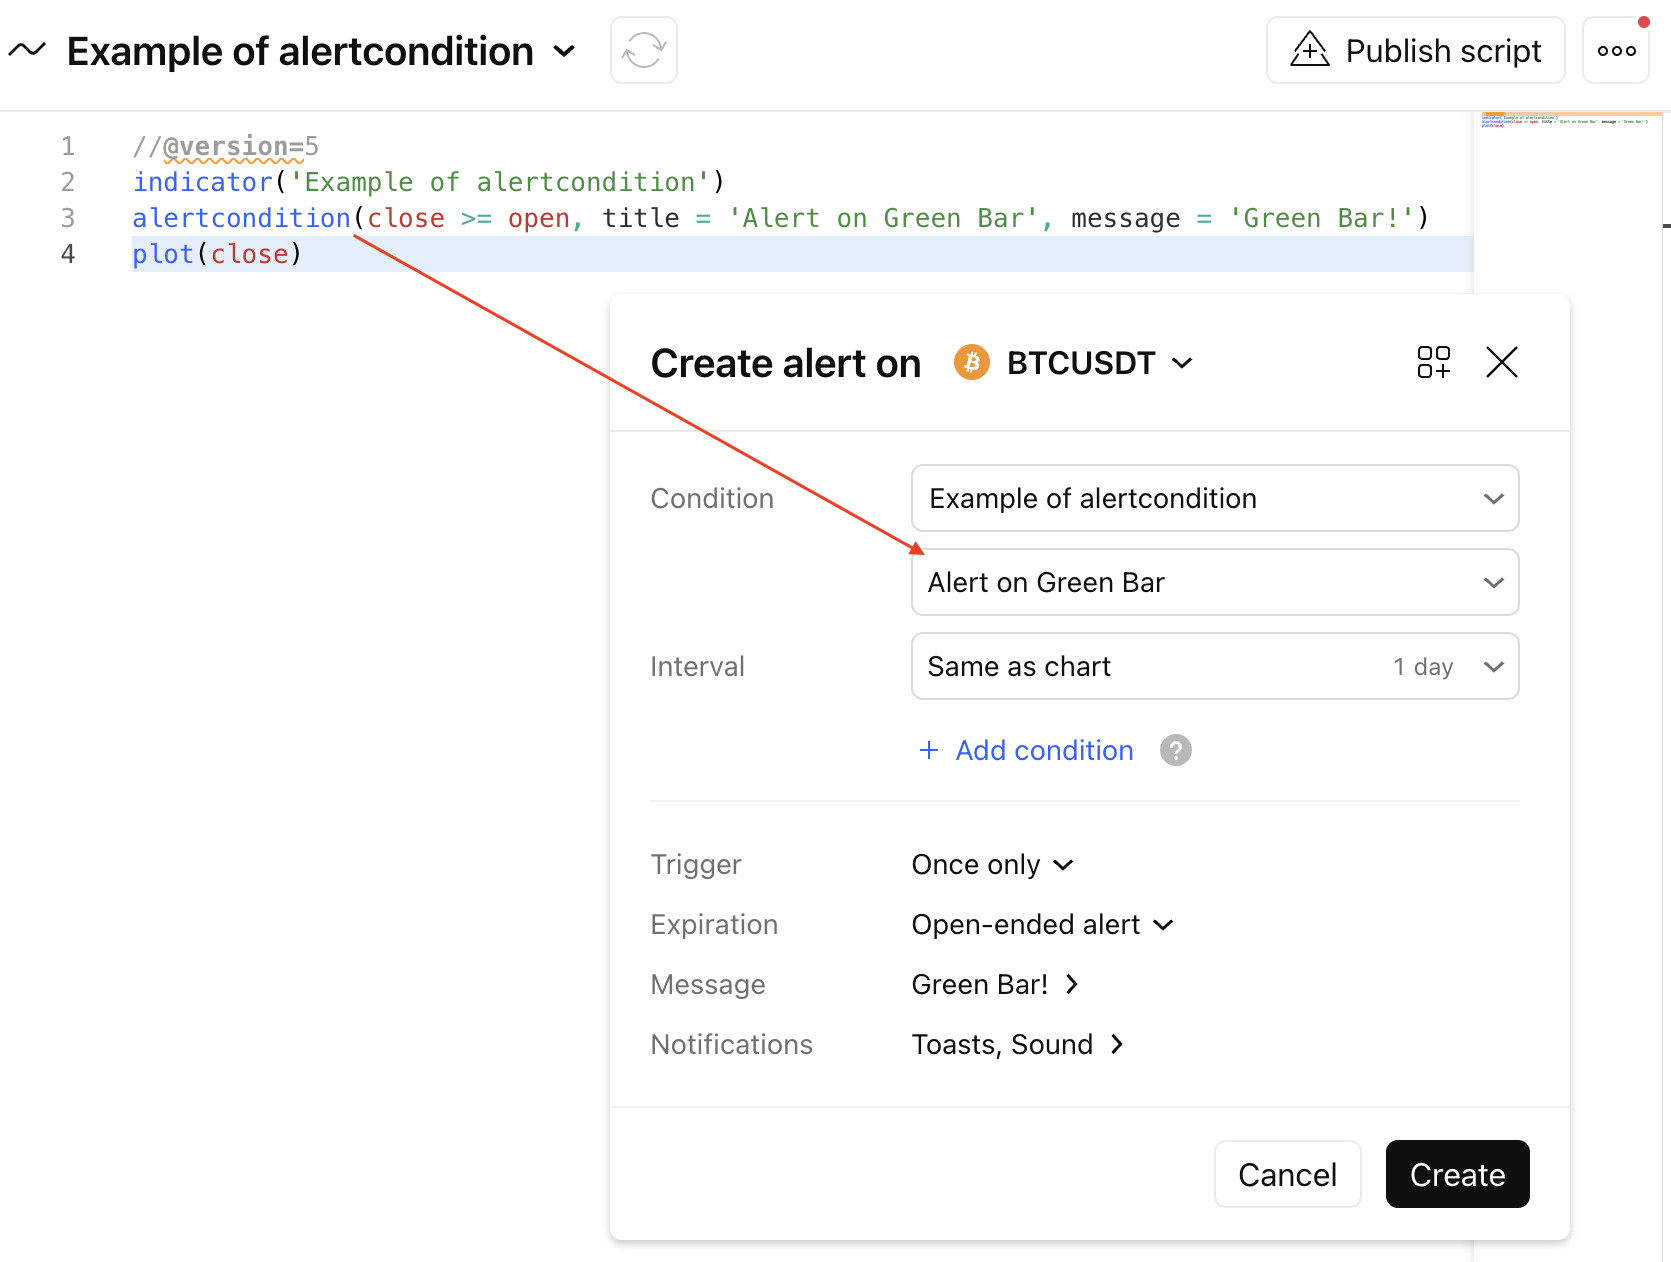Click the Message label
The width and height of the screenshot is (1671, 1262).
(x=708, y=984)
